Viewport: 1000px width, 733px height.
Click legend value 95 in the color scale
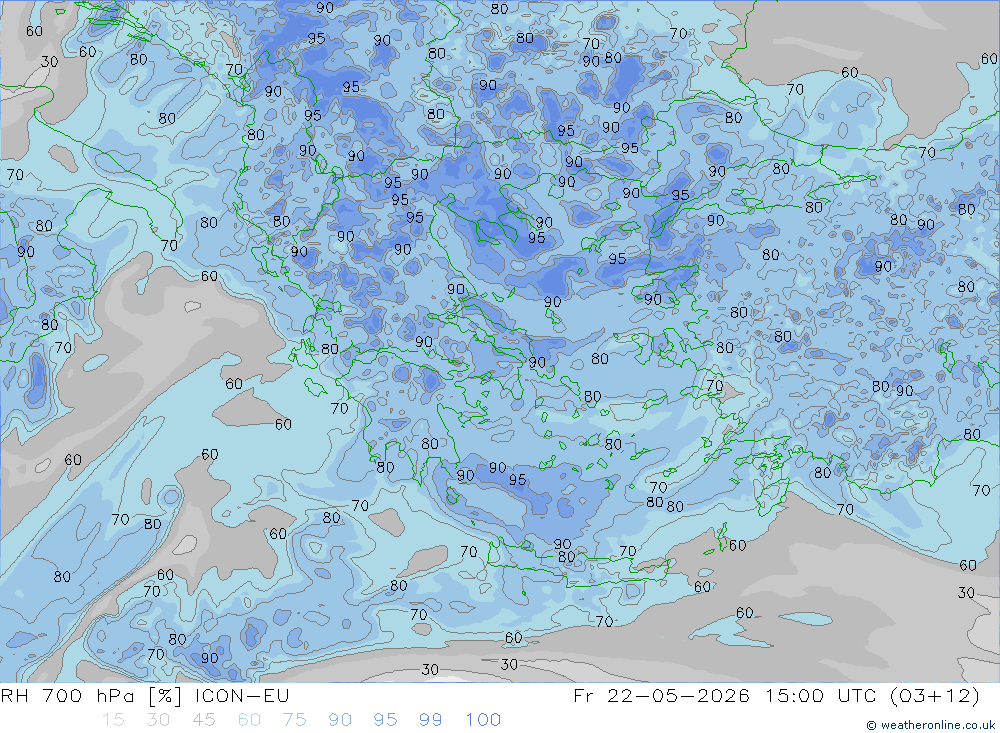point(385,720)
